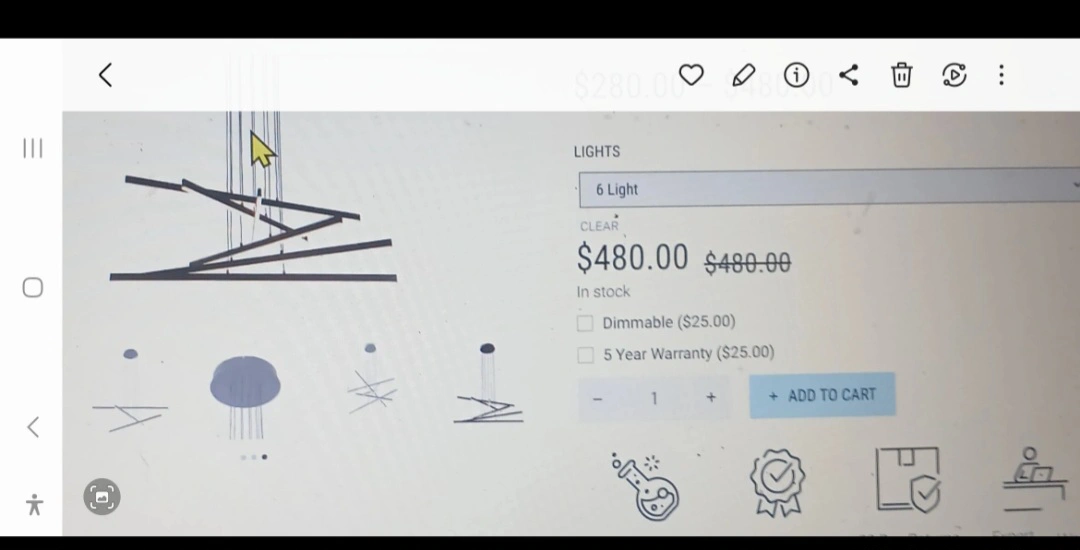Image resolution: width=1080 pixels, height=550 pixels.
Task: Share this image via share icon
Action: tap(849, 75)
